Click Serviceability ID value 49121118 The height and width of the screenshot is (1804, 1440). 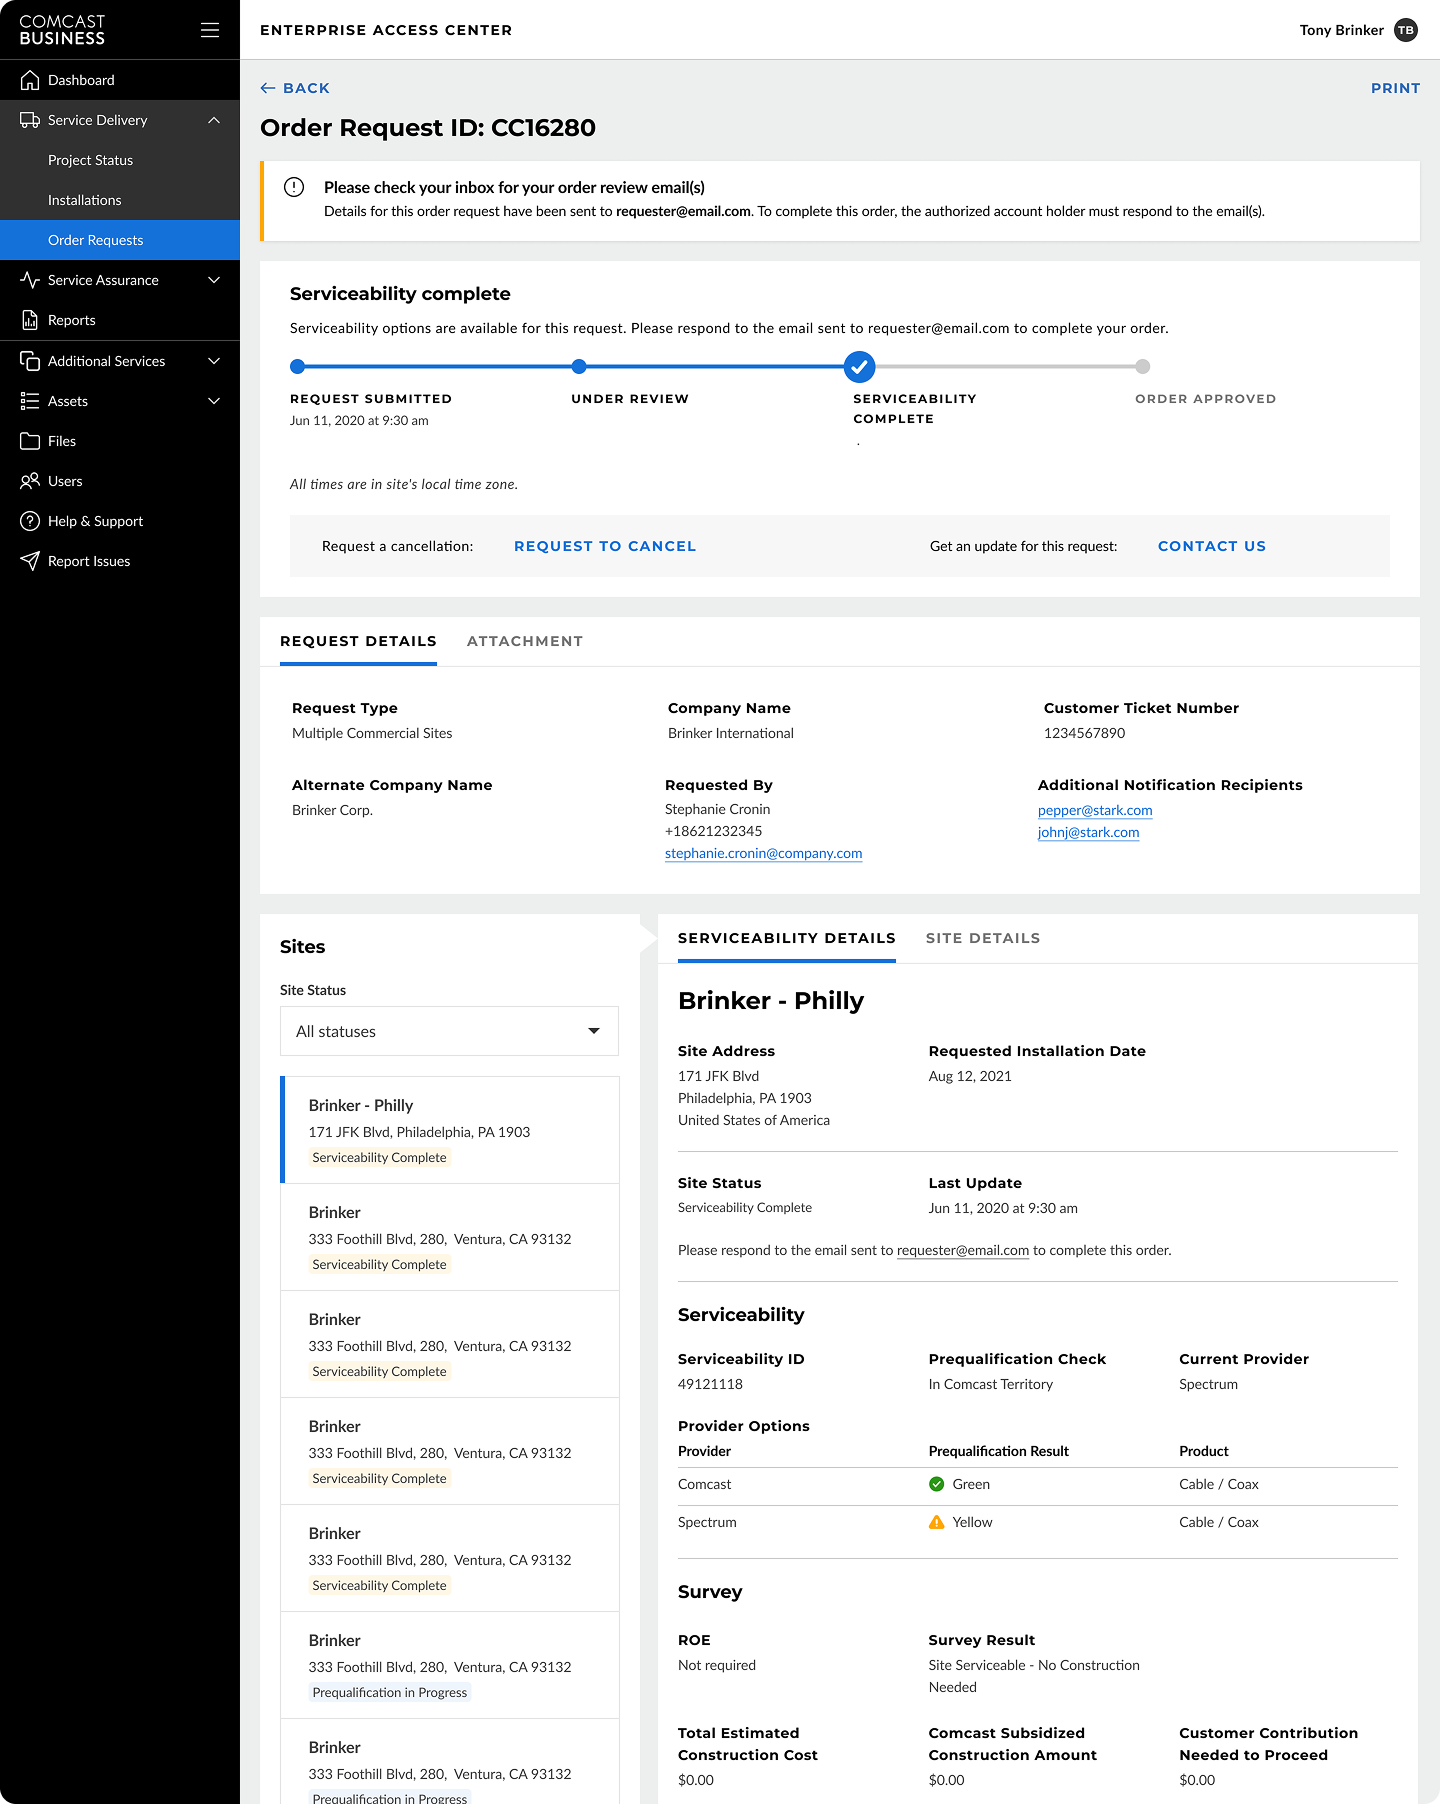click(710, 1384)
